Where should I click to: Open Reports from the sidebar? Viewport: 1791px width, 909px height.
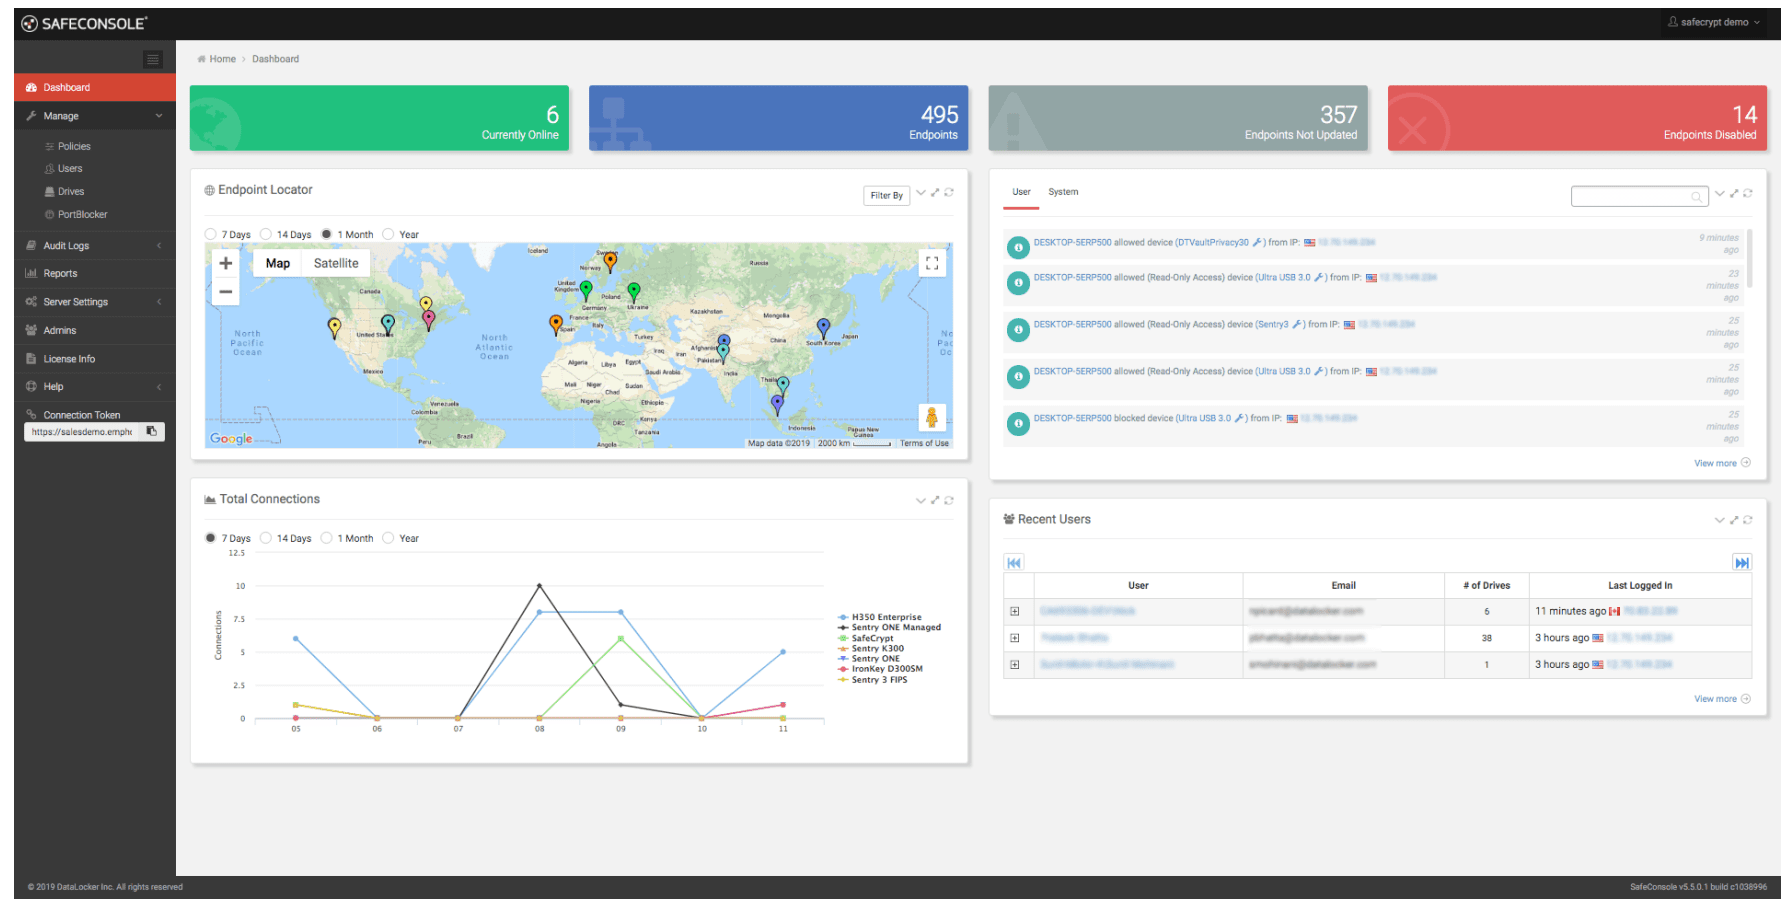[x=60, y=274]
